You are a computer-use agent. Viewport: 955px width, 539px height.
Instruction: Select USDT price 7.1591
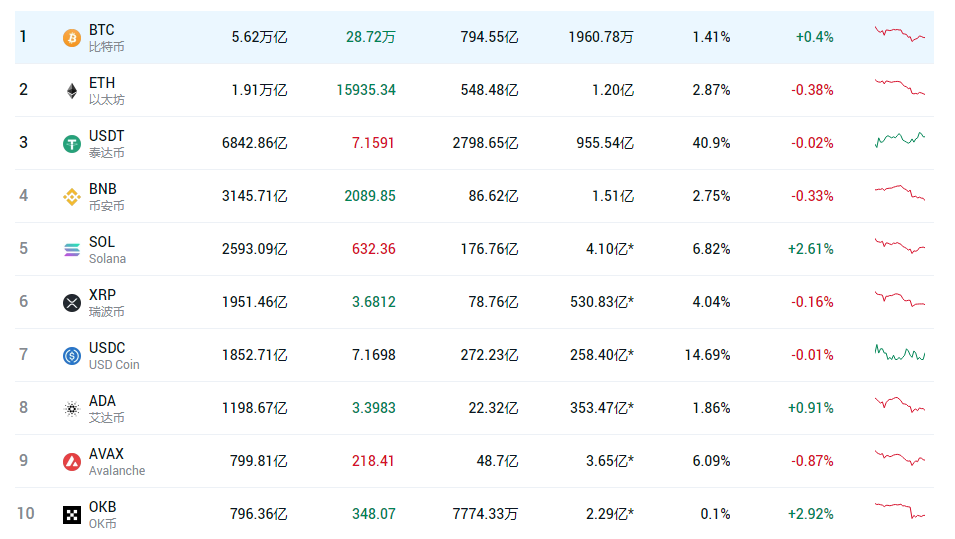(x=373, y=143)
